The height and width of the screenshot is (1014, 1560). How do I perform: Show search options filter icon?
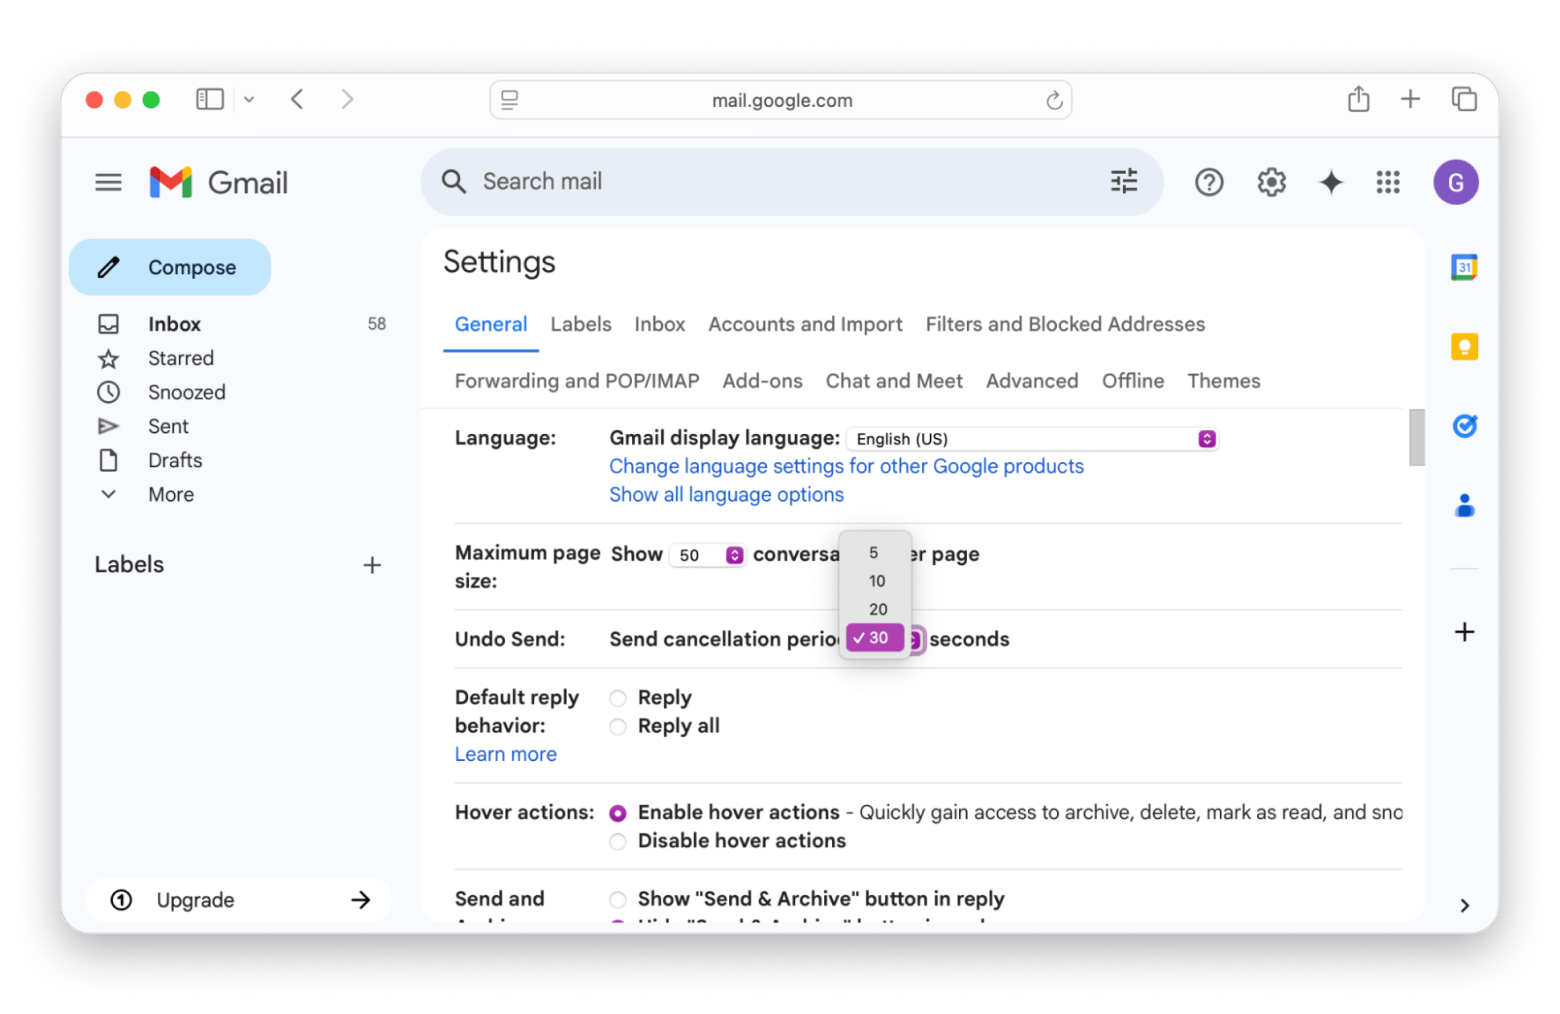[x=1124, y=181]
